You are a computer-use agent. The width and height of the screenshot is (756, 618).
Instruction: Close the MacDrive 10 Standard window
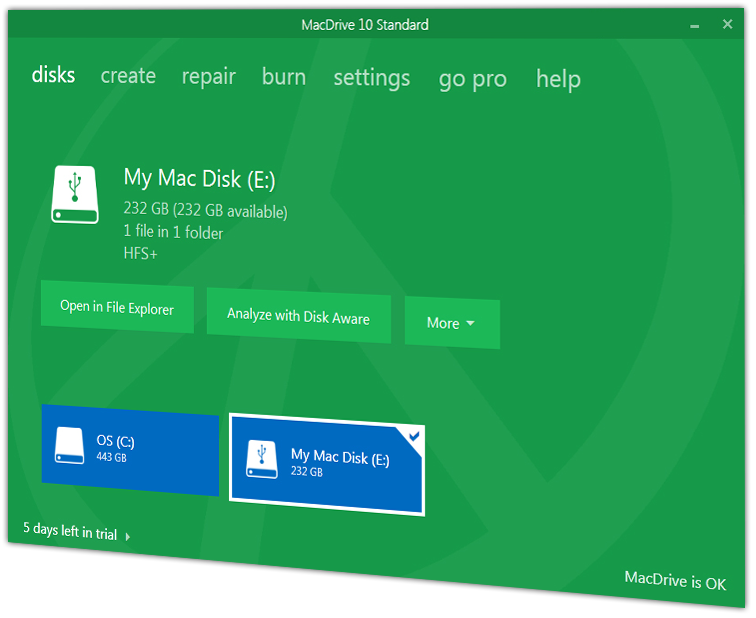click(x=728, y=24)
